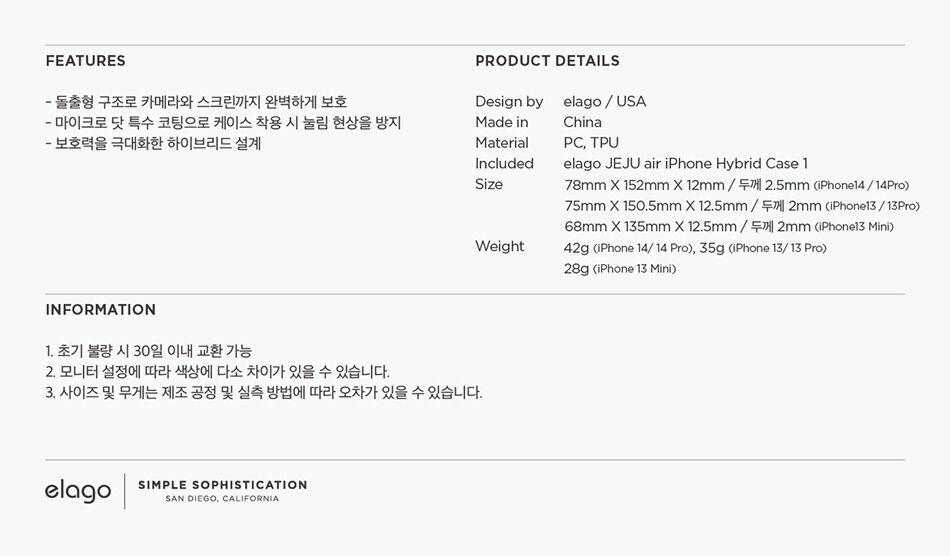
Task: Select the 'China' value text
Action: 582,122
